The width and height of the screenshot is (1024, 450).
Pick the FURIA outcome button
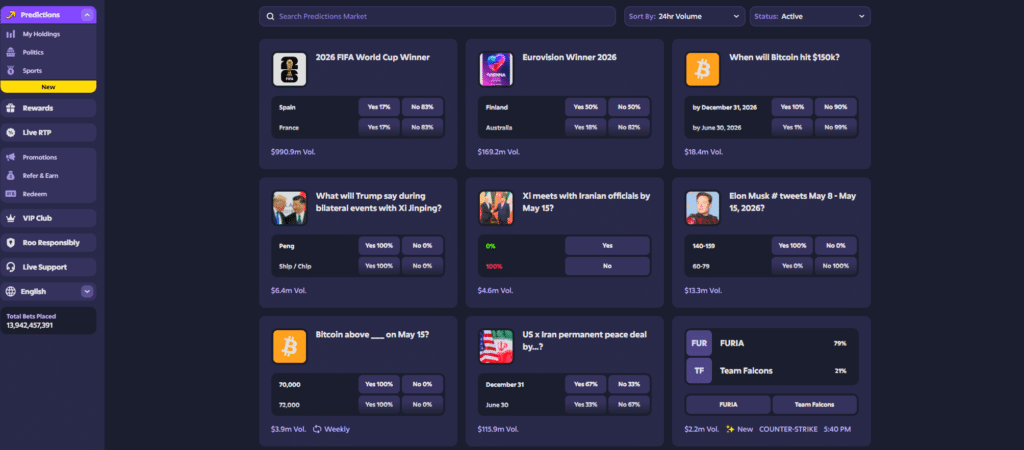tap(728, 404)
